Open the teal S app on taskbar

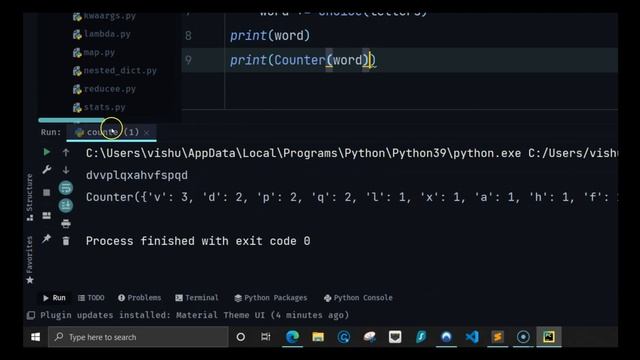coord(421,337)
